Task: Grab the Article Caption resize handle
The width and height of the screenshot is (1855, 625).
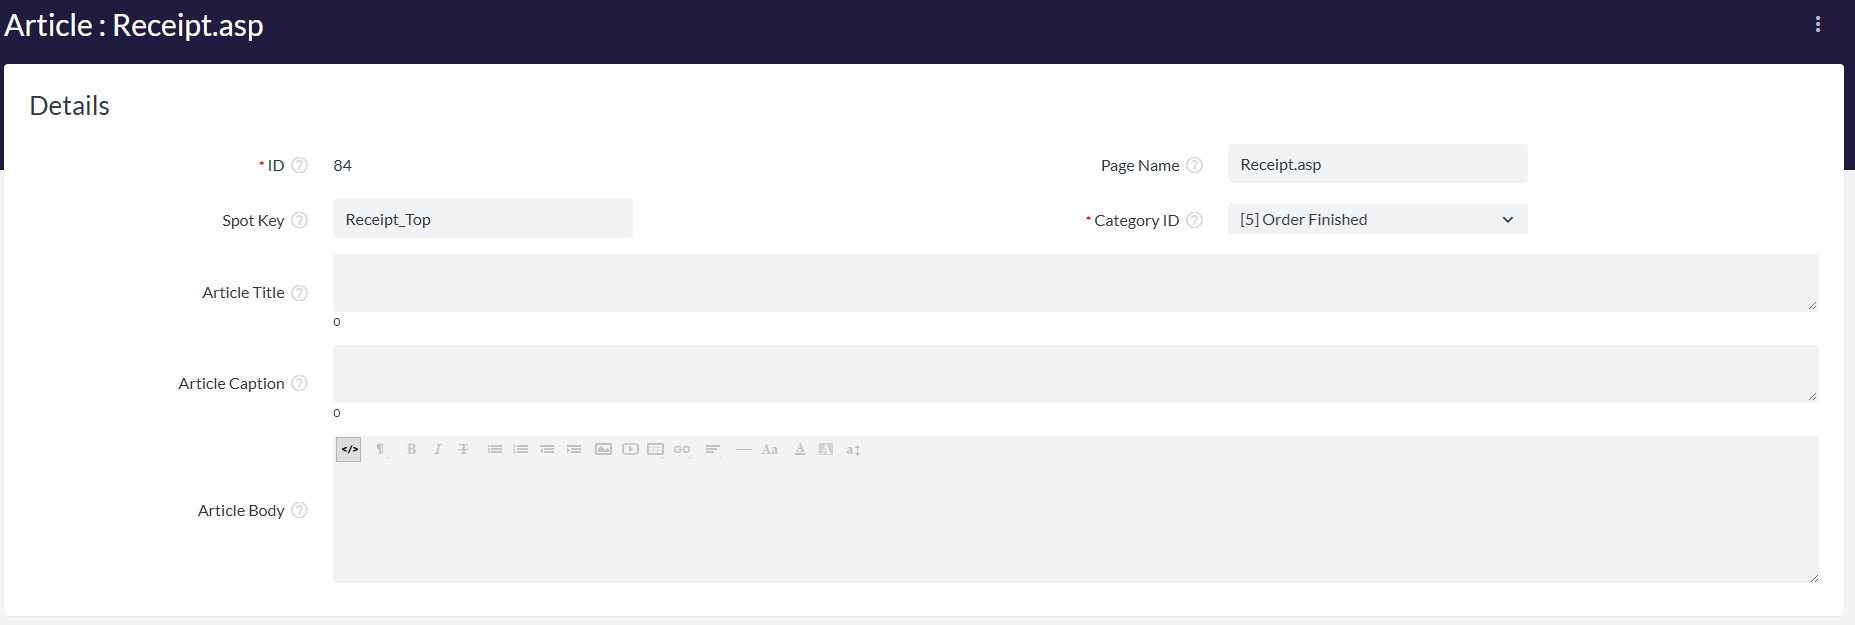Action: pos(1812,396)
